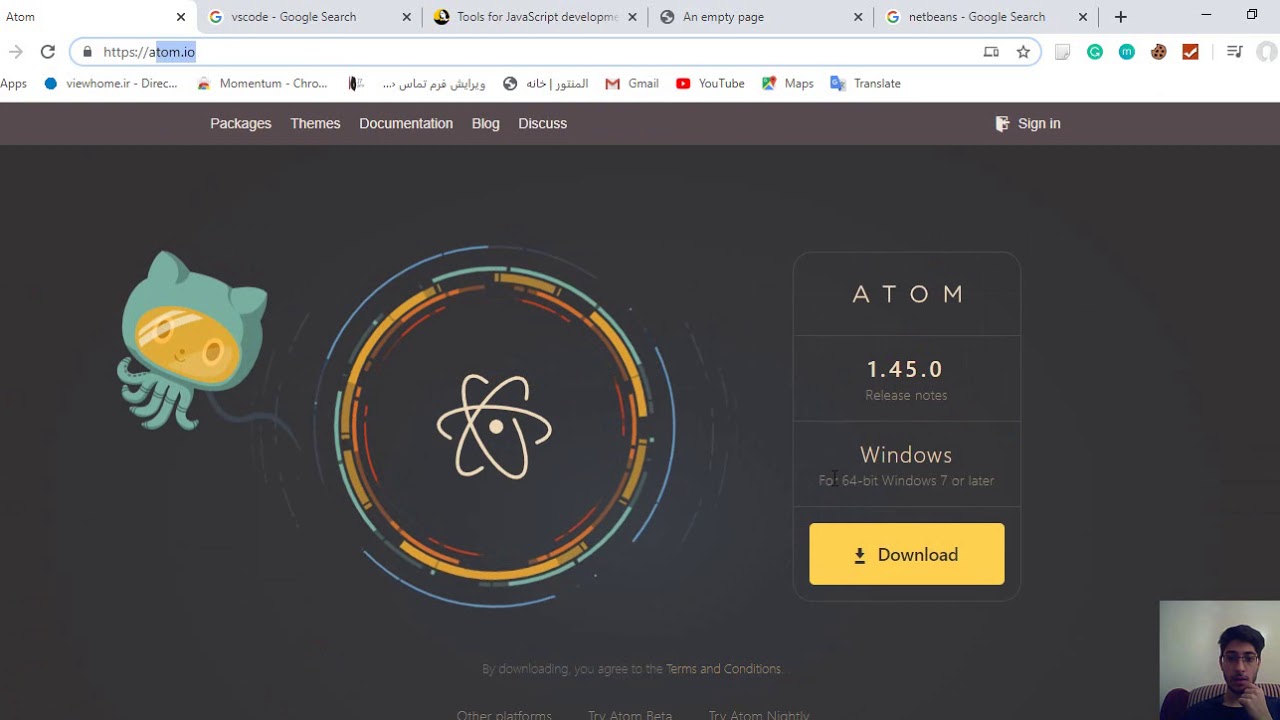Open the Momentum bookmark

coord(262,84)
